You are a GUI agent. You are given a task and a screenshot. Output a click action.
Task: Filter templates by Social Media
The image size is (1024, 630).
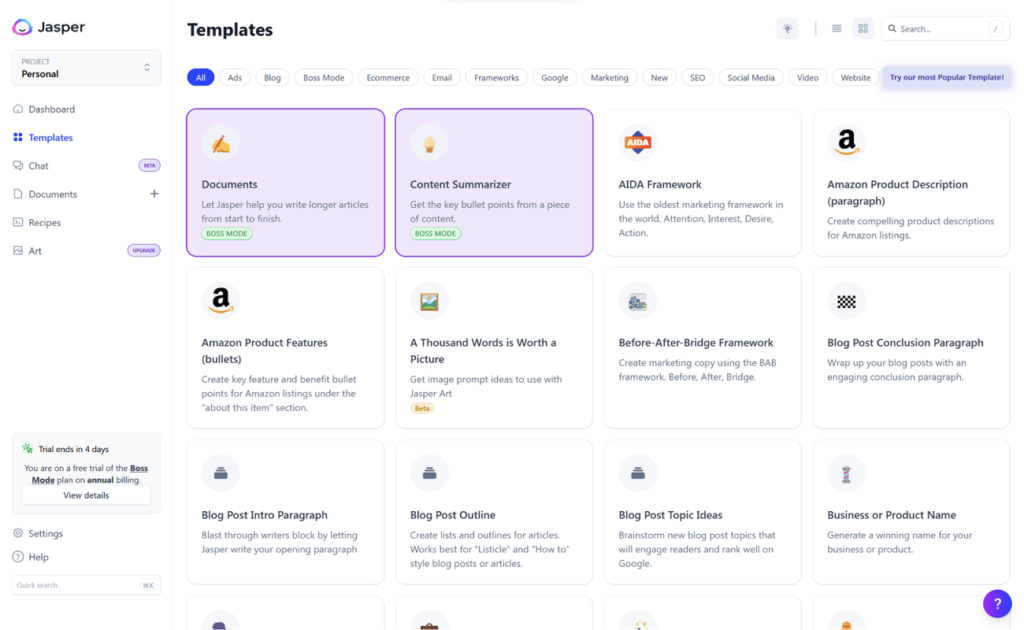coord(751,77)
